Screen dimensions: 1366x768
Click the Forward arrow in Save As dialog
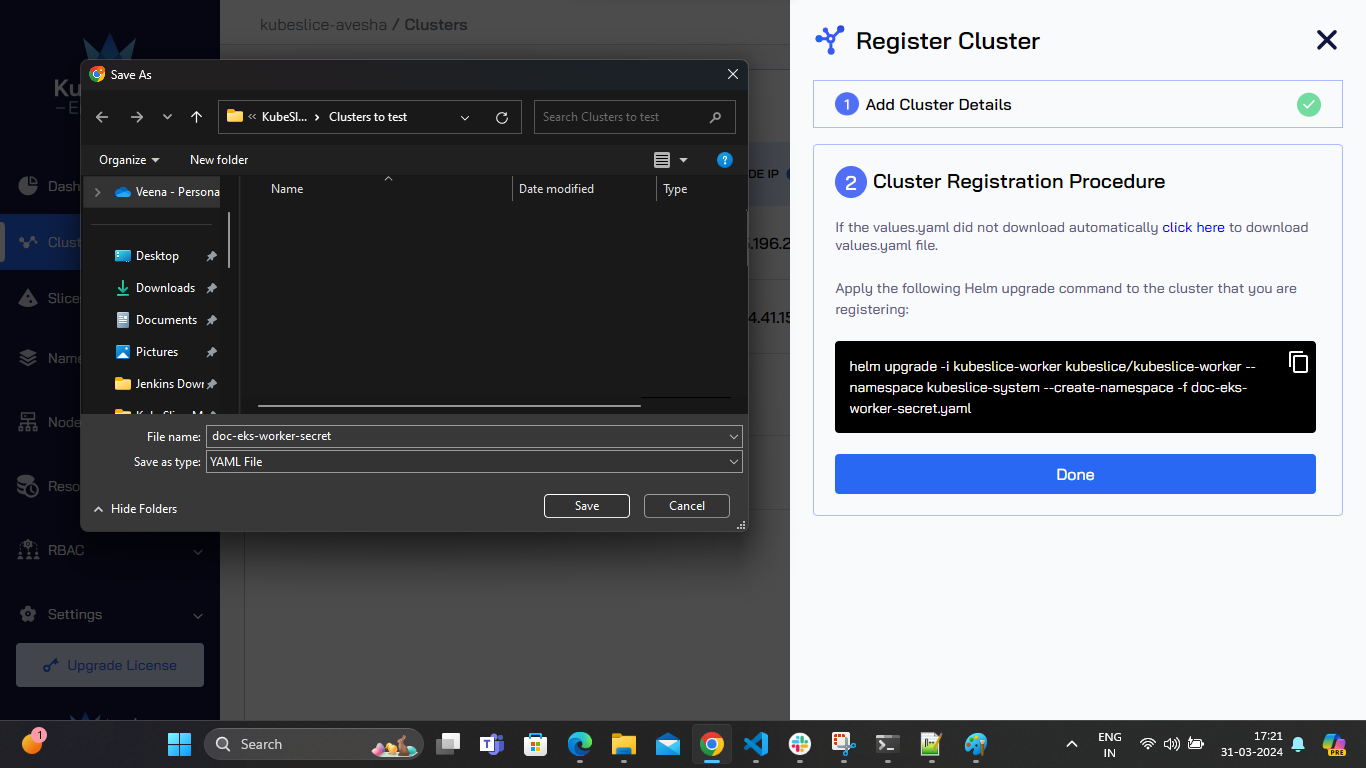137,117
